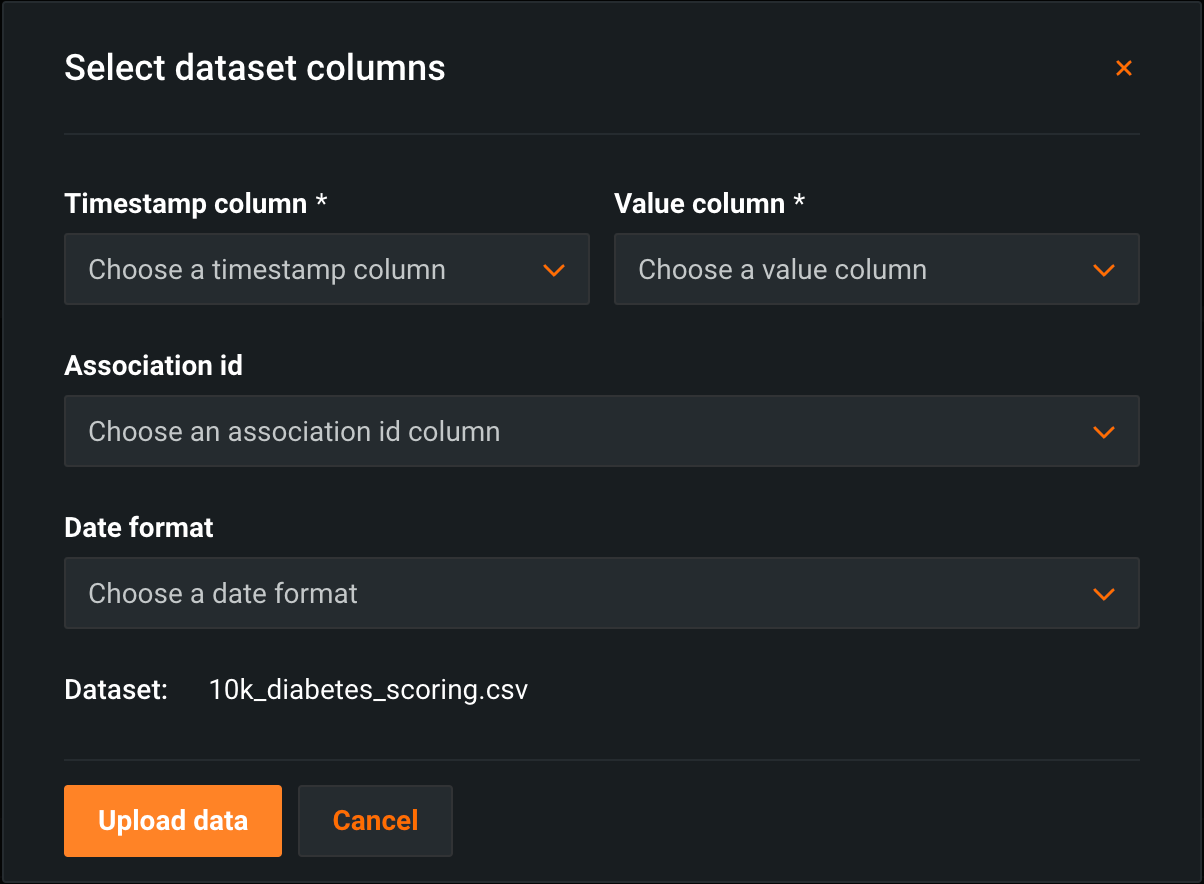Click the Dataset: label text
The image size is (1204, 884).
116,690
